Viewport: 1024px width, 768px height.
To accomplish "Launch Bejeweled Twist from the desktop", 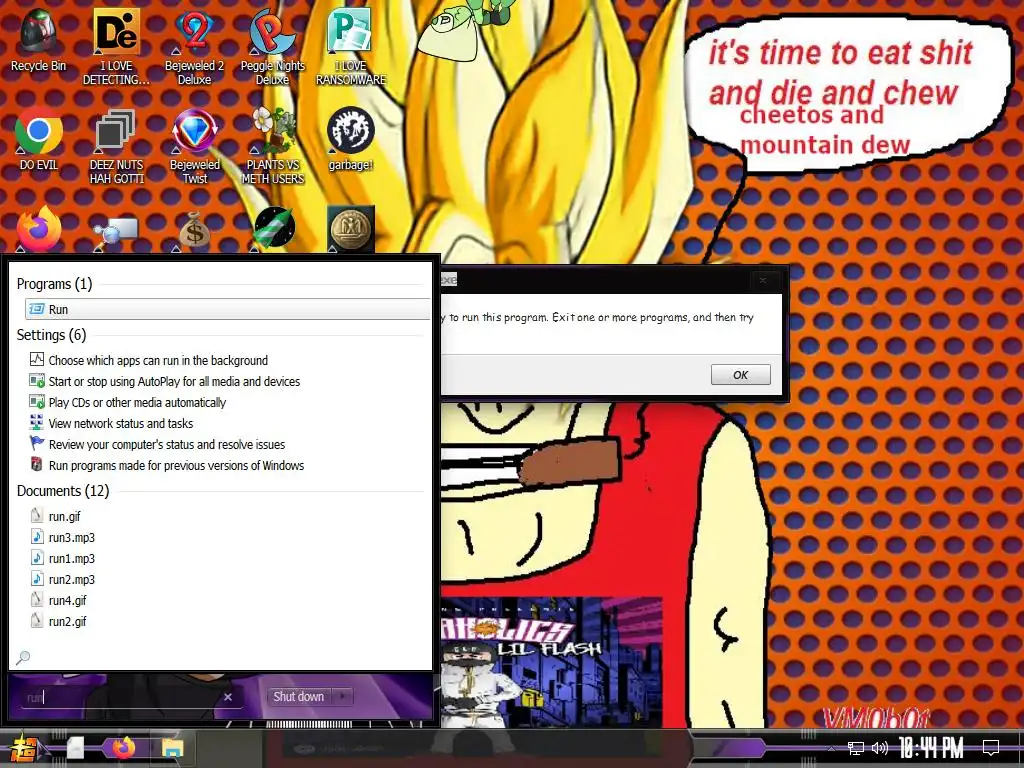I will [194, 146].
